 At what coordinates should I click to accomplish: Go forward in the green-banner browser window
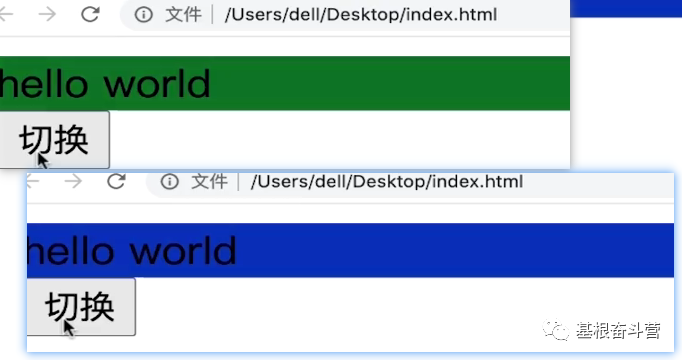click(47, 14)
